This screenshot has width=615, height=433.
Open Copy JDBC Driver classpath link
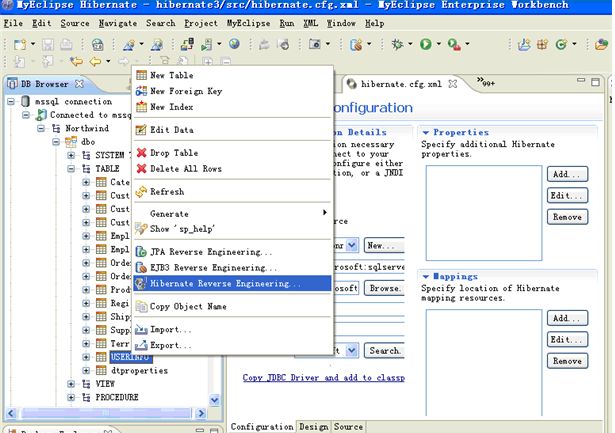(324, 378)
